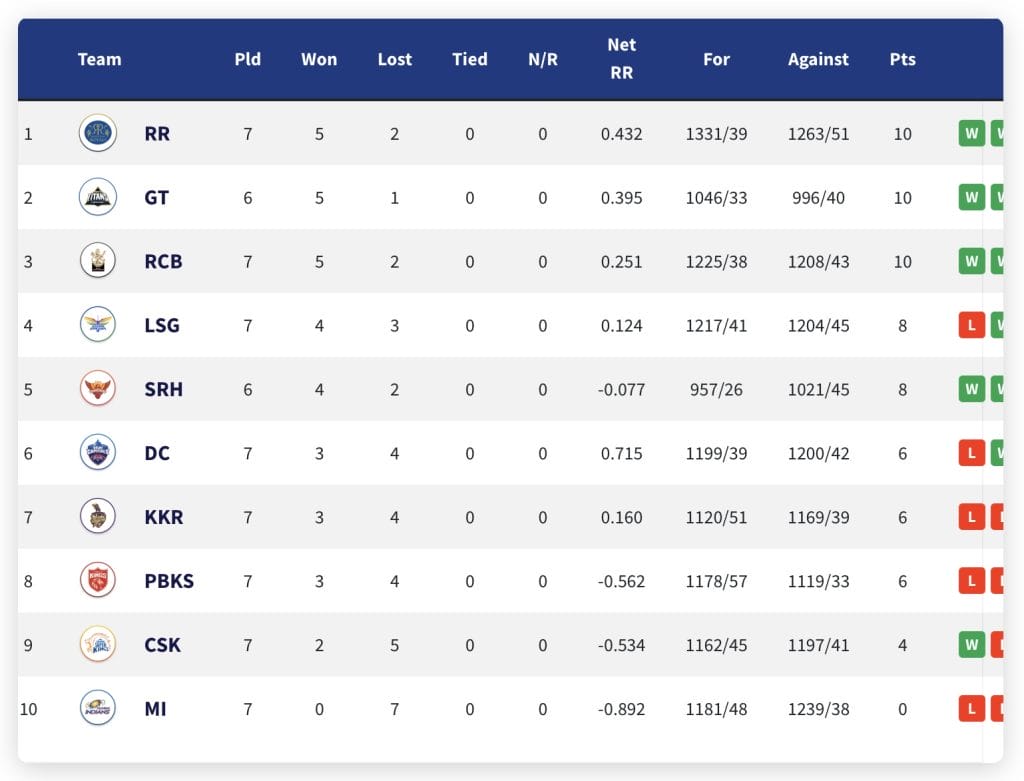The width and height of the screenshot is (1024, 781).
Task: Click the Against column header
Action: point(818,59)
